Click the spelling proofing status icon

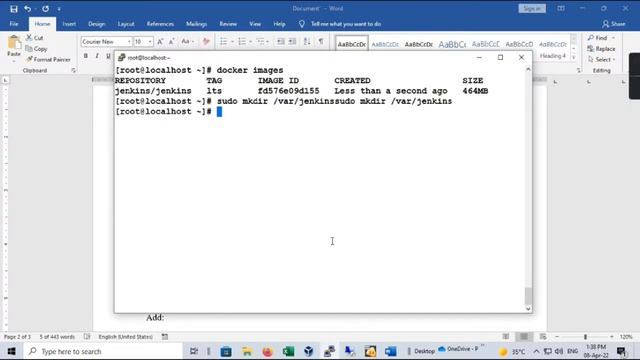(x=87, y=336)
